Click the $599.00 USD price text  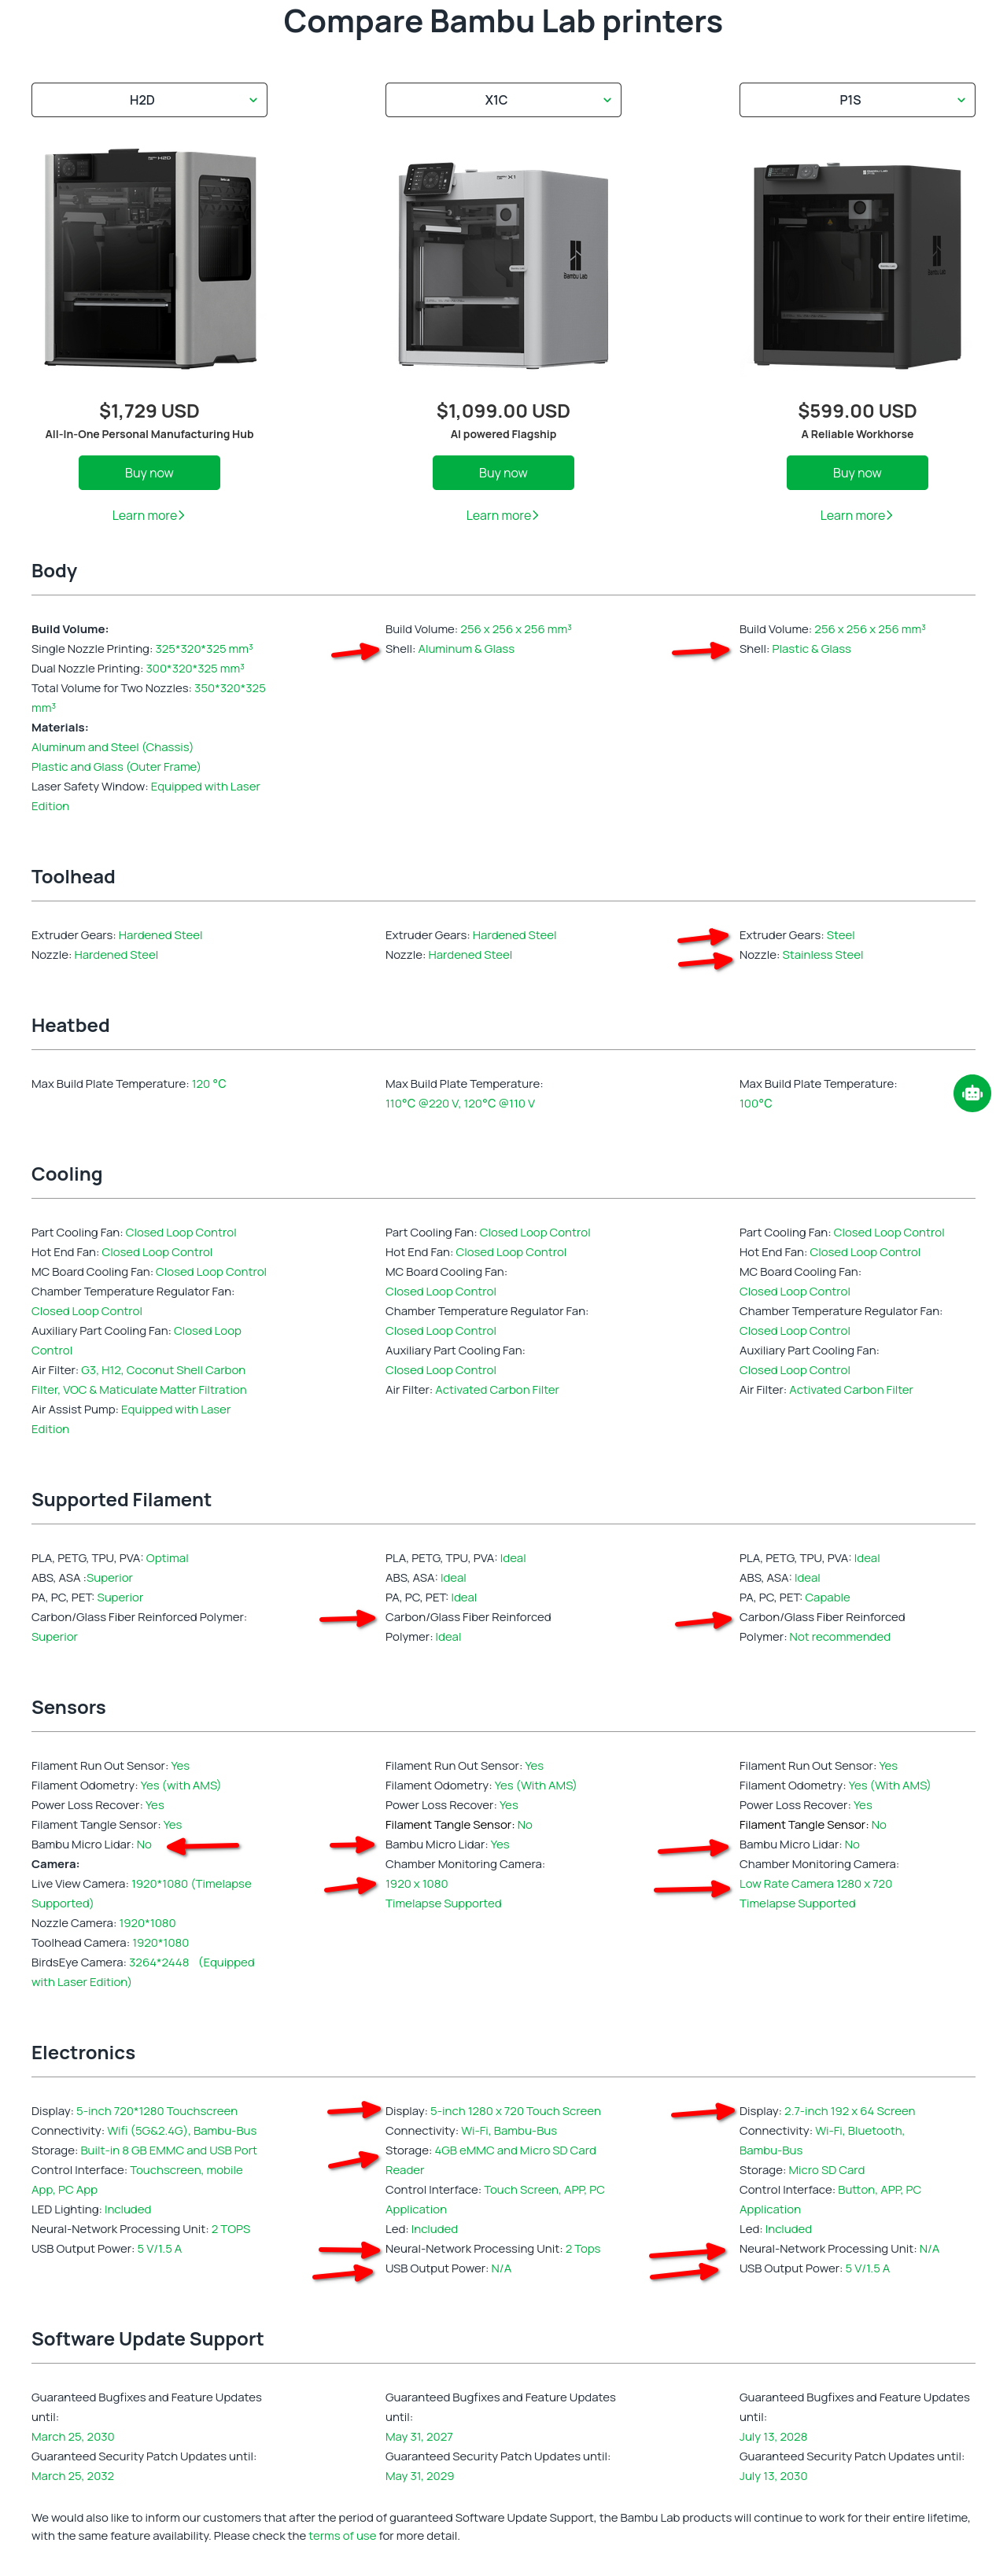pyautogui.click(x=857, y=411)
